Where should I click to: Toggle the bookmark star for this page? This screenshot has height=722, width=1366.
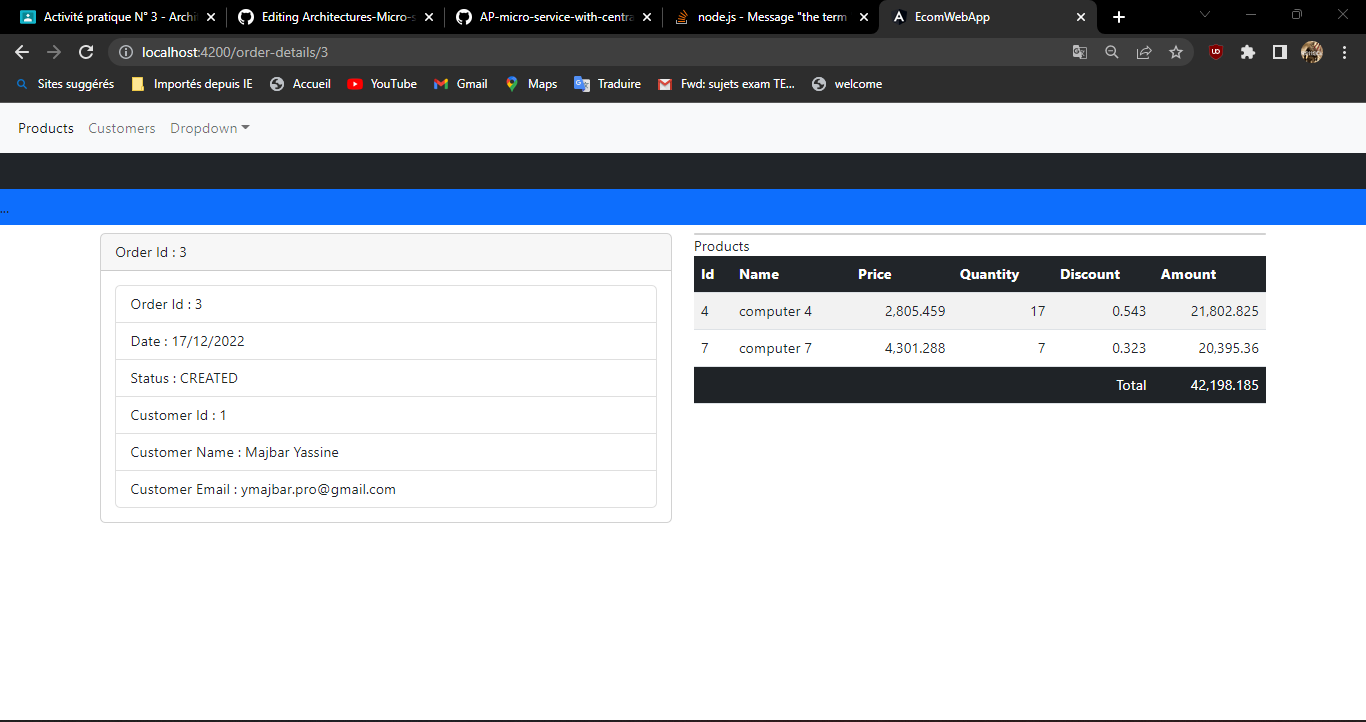click(x=1176, y=52)
